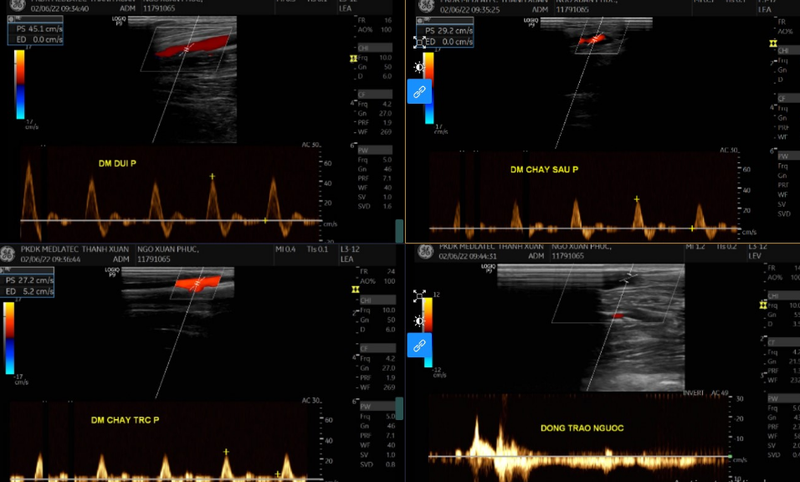The height and width of the screenshot is (482, 800).
Task: Click the blue link icon in the top-right panel
Action: [420, 91]
